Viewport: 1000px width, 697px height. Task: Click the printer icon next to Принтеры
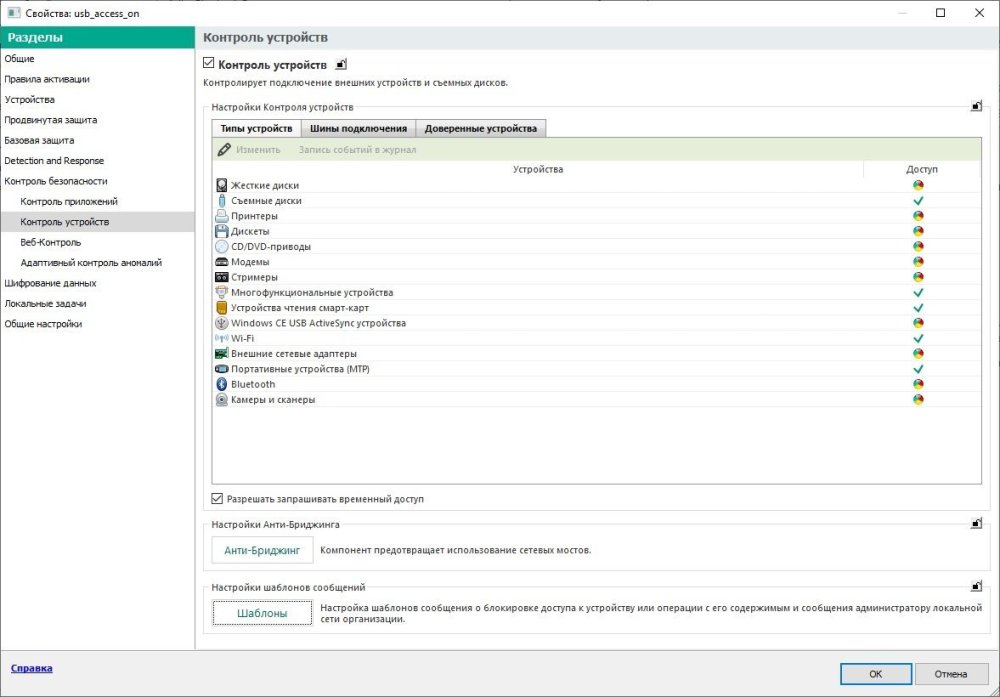point(221,216)
